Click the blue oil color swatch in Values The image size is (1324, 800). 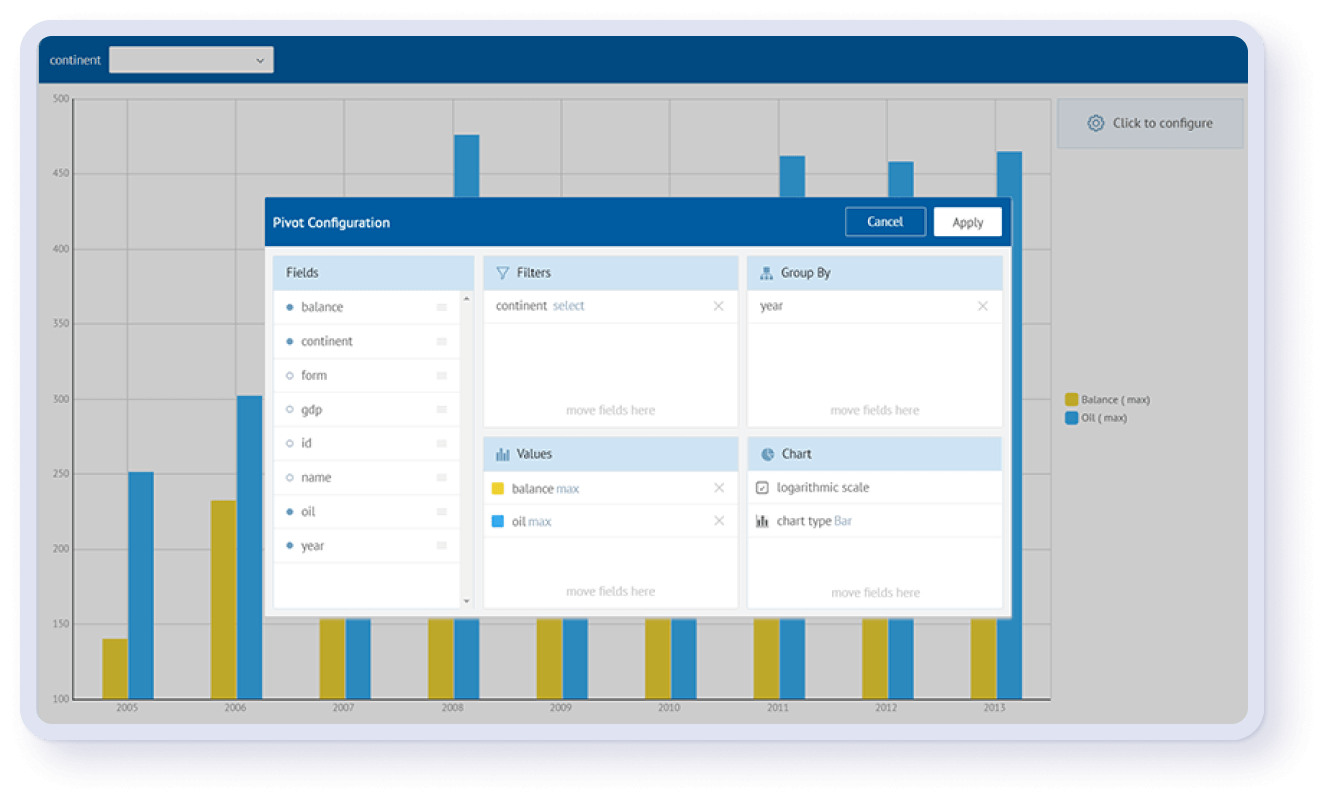pos(498,521)
